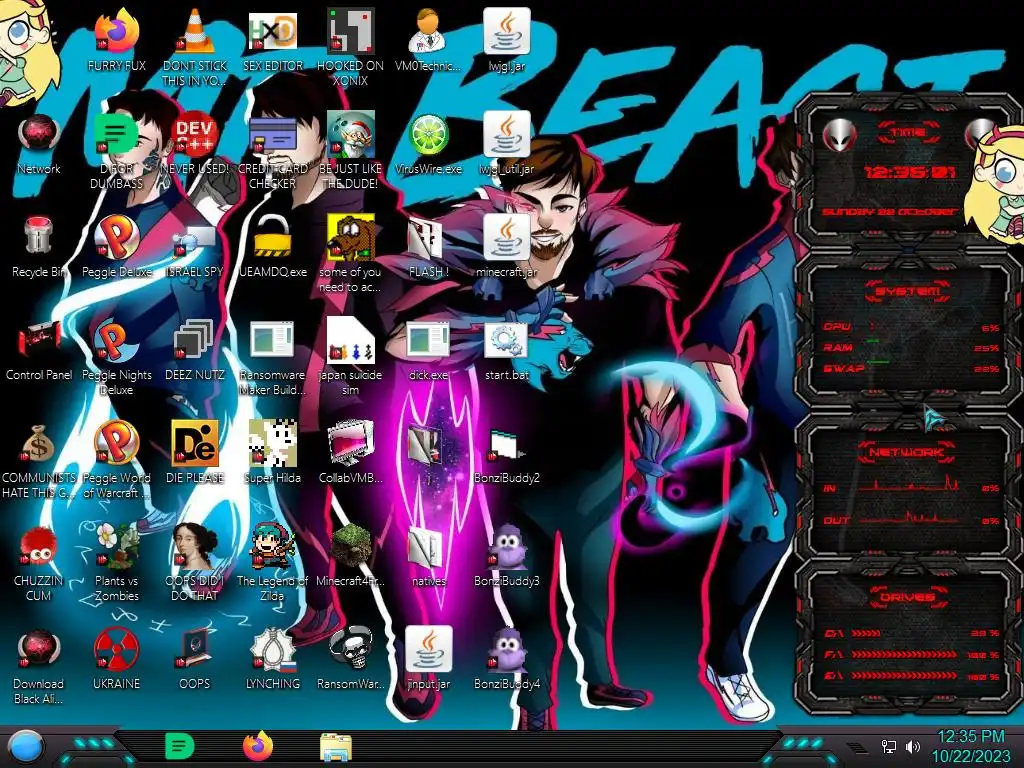Select the jinput.jar file
Image resolution: width=1024 pixels, height=768 pixels.
click(x=428, y=660)
